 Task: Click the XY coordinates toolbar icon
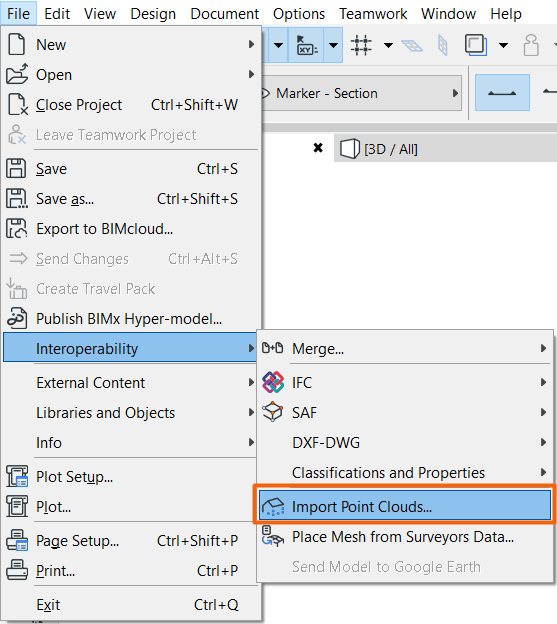pos(307,45)
